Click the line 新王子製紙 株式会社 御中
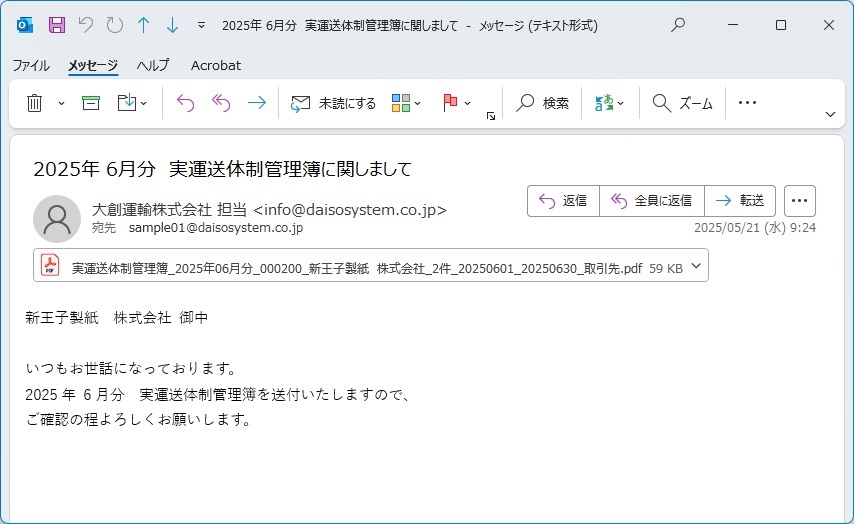This screenshot has height=524, width=854. [x=117, y=318]
